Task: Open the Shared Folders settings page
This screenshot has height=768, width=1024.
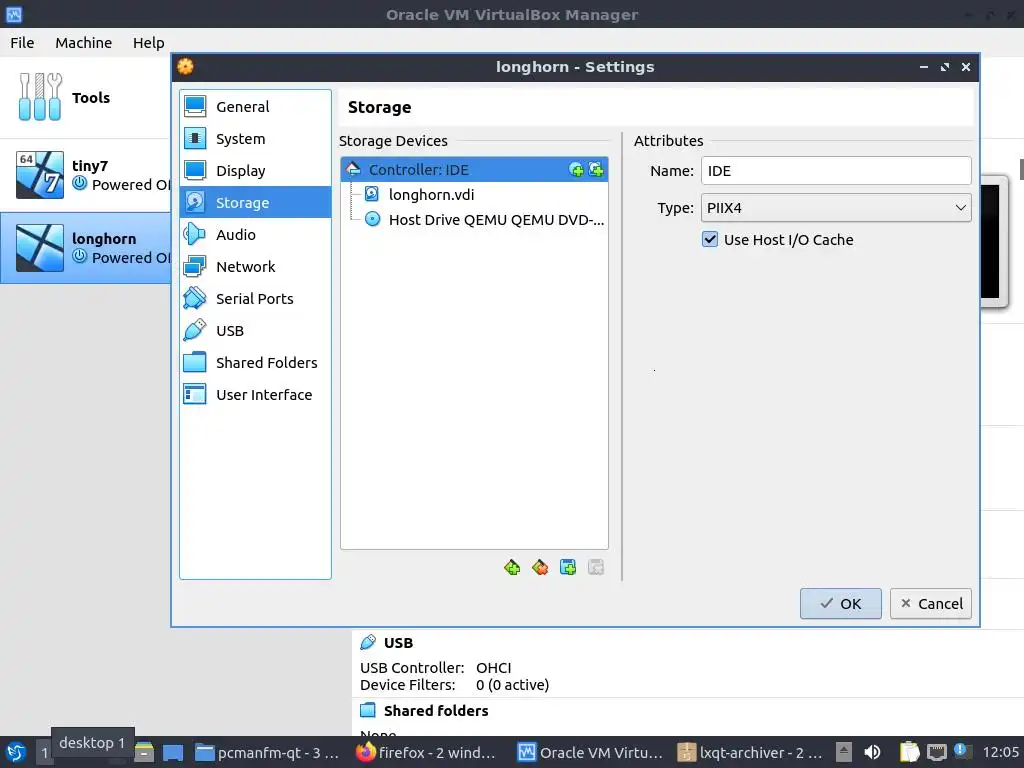Action: point(255,362)
